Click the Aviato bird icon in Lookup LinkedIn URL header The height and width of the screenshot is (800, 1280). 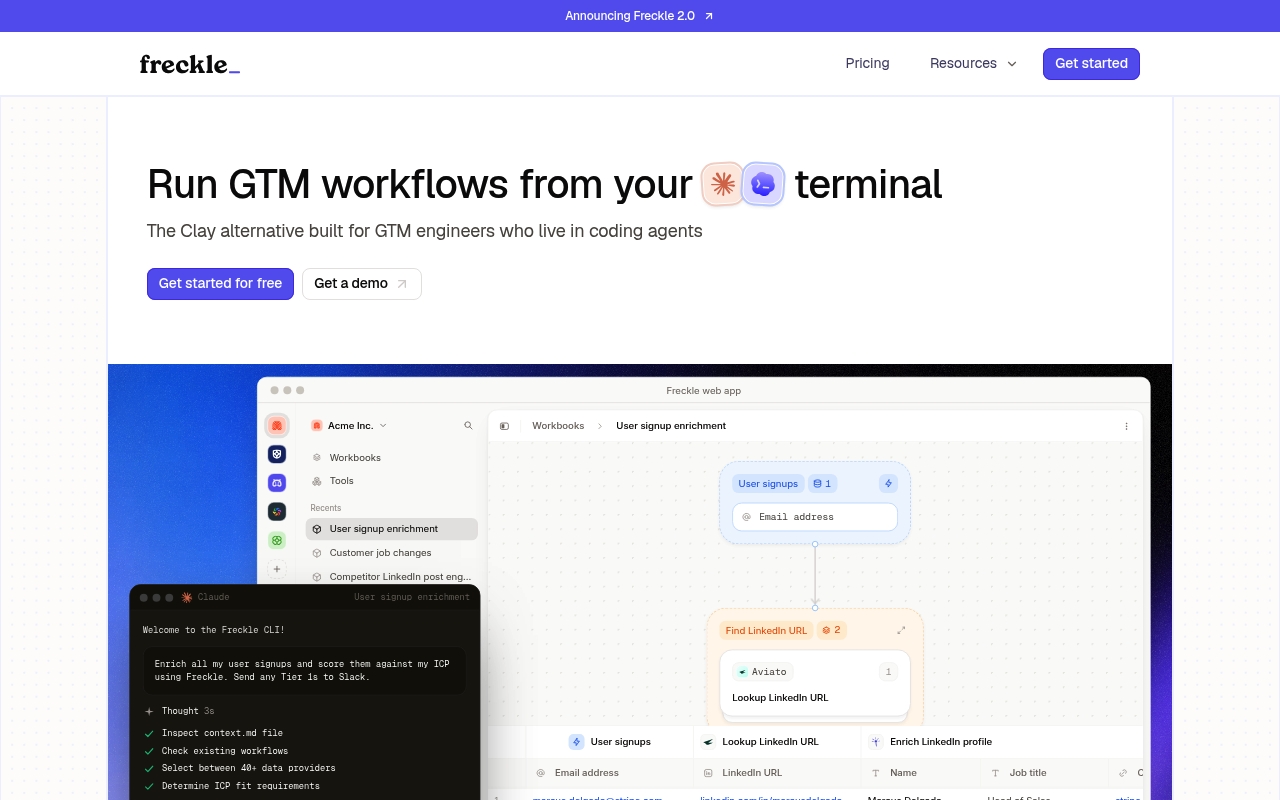708,742
